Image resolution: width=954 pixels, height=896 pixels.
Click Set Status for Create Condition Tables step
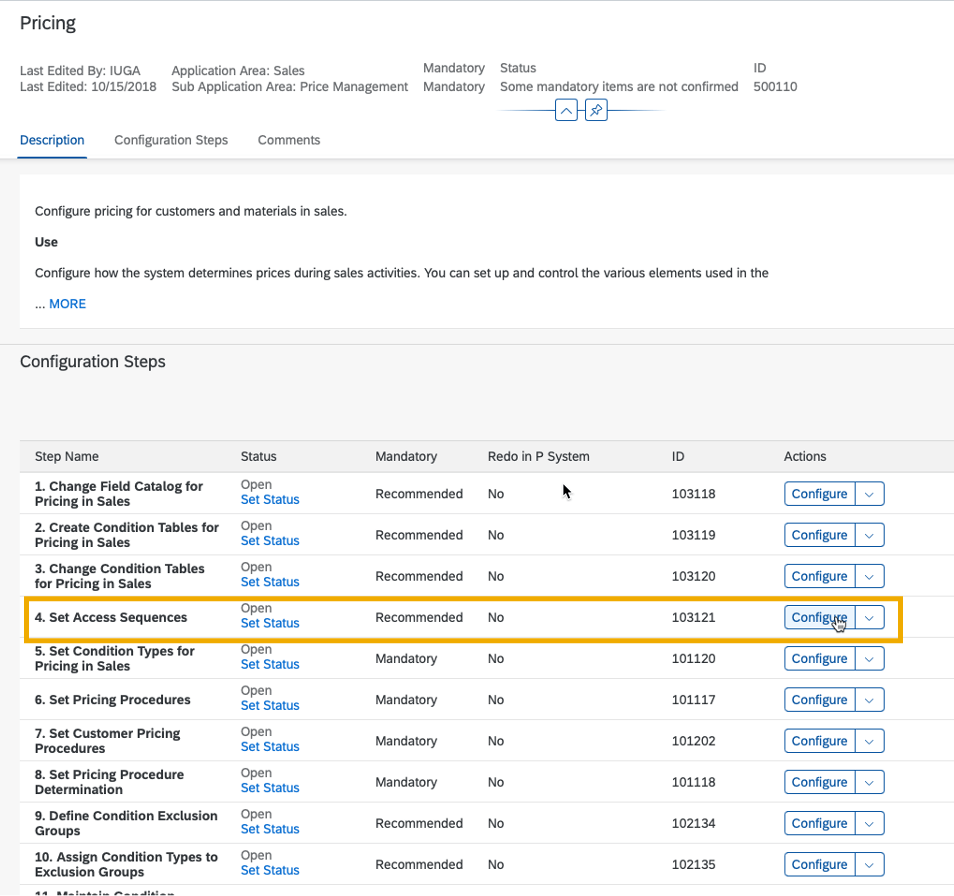coord(270,541)
